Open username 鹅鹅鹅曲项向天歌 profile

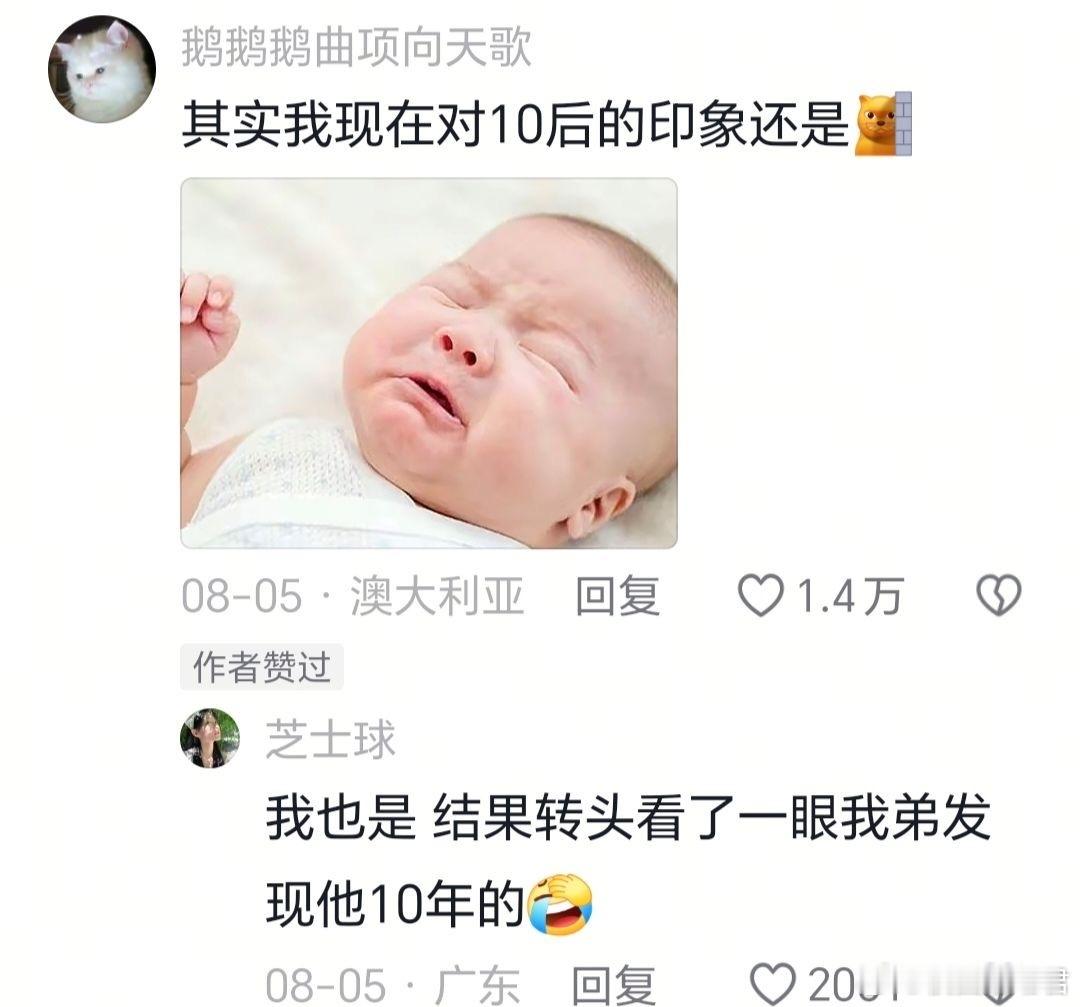pos(356,48)
